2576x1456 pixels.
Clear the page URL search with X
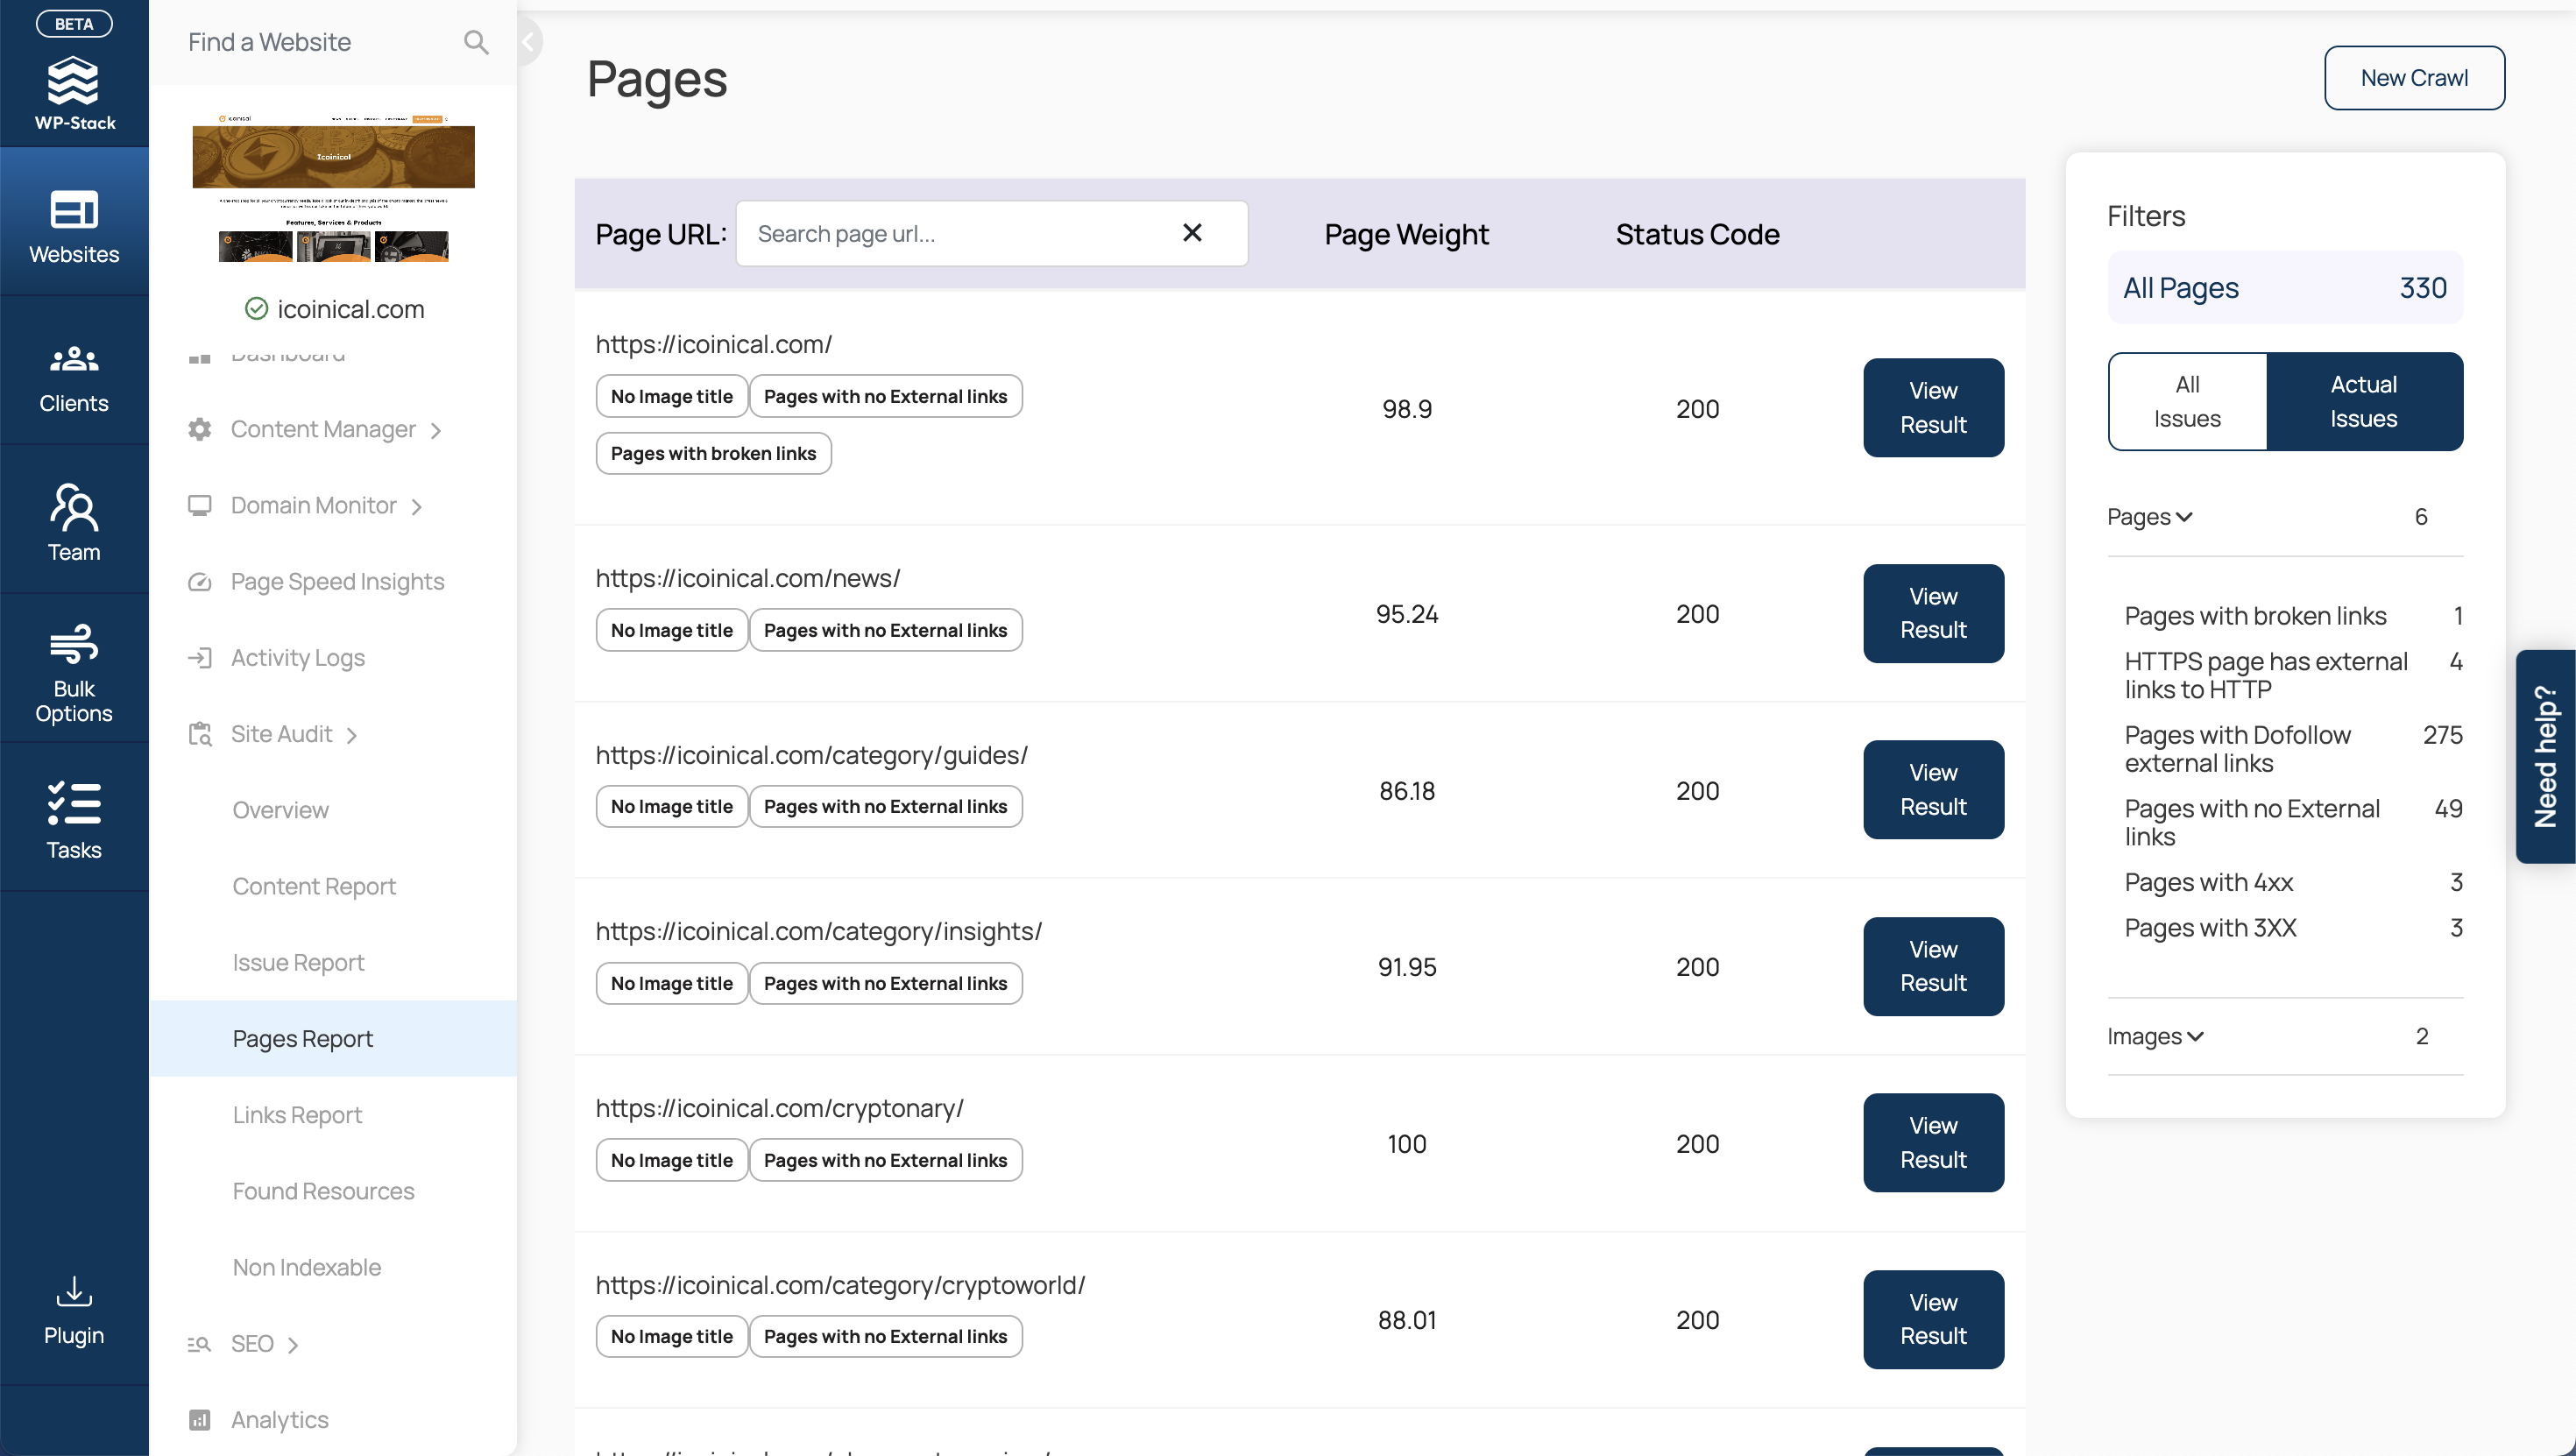point(1192,233)
